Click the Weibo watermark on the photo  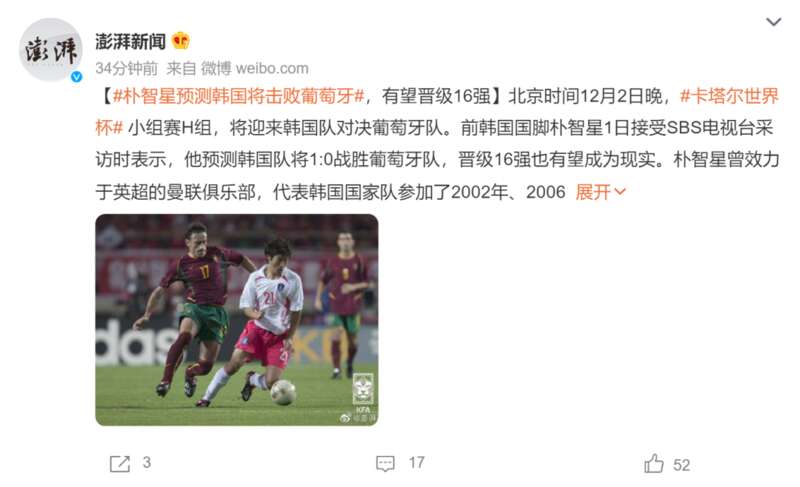pyautogui.click(x=358, y=418)
